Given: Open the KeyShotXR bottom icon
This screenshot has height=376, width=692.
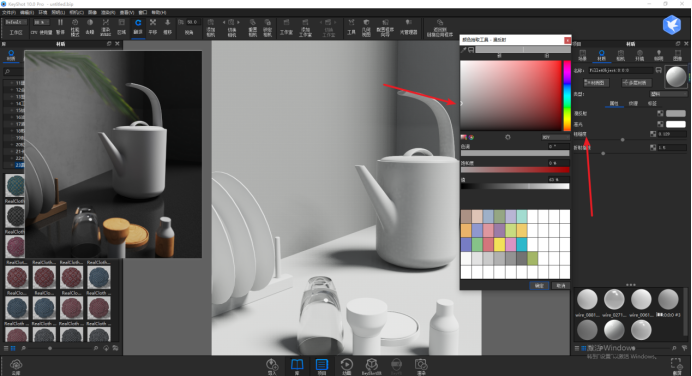Looking at the screenshot, I should pos(372,366).
